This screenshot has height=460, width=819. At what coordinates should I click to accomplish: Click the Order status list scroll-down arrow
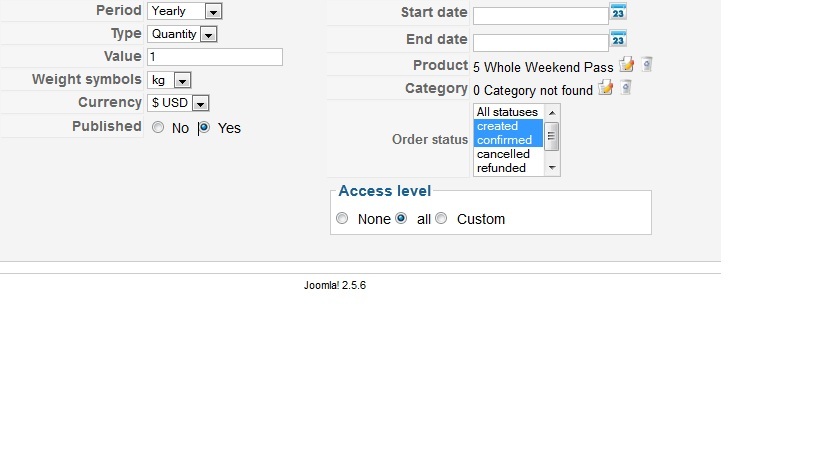point(552,168)
